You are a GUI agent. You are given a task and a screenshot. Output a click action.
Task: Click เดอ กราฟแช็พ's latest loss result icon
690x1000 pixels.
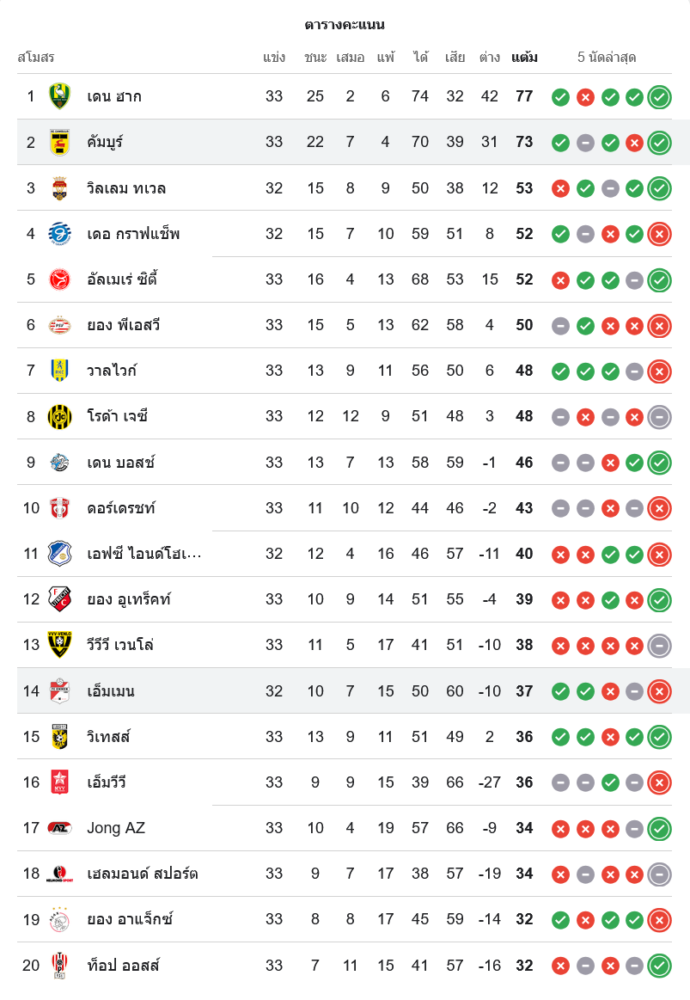pyautogui.click(x=659, y=234)
